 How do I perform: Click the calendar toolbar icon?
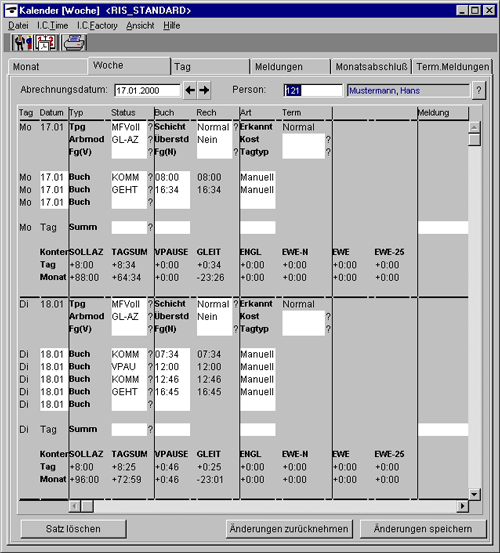pyautogui.click(x=46, y=43)
